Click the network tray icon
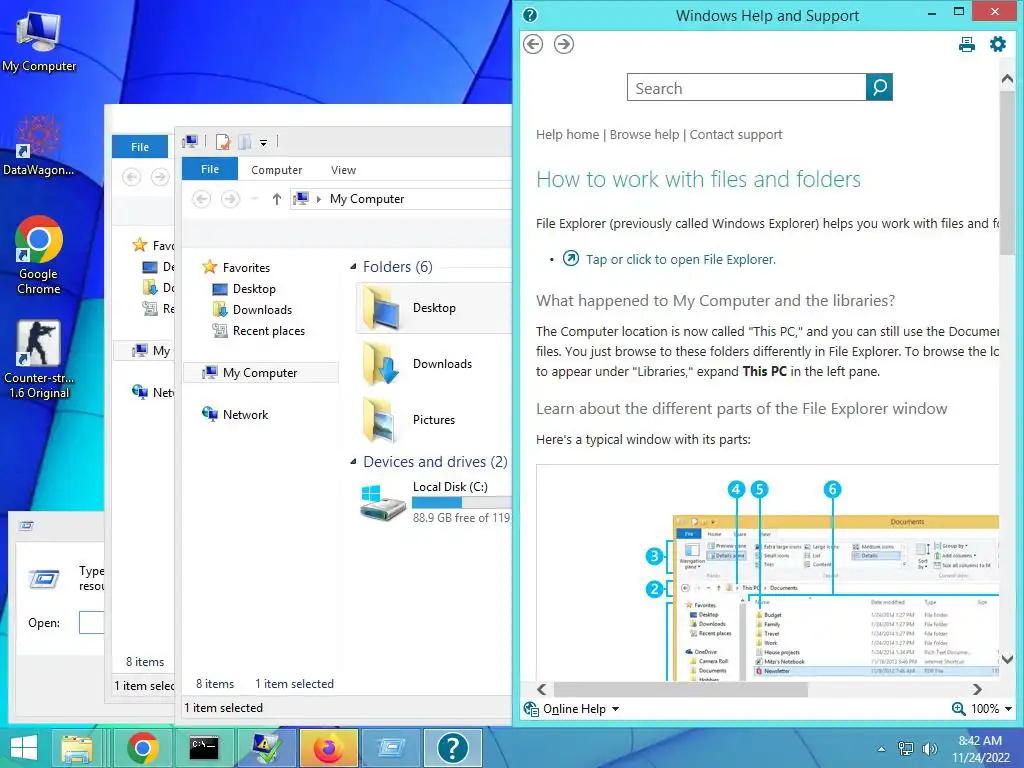 [906, 748]
